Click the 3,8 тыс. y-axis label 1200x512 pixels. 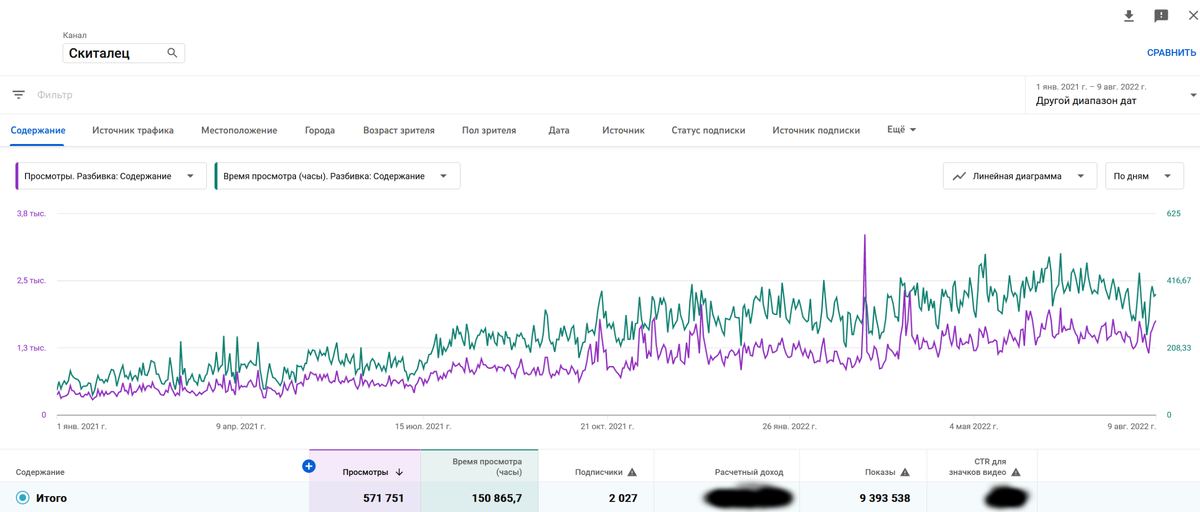31,214
